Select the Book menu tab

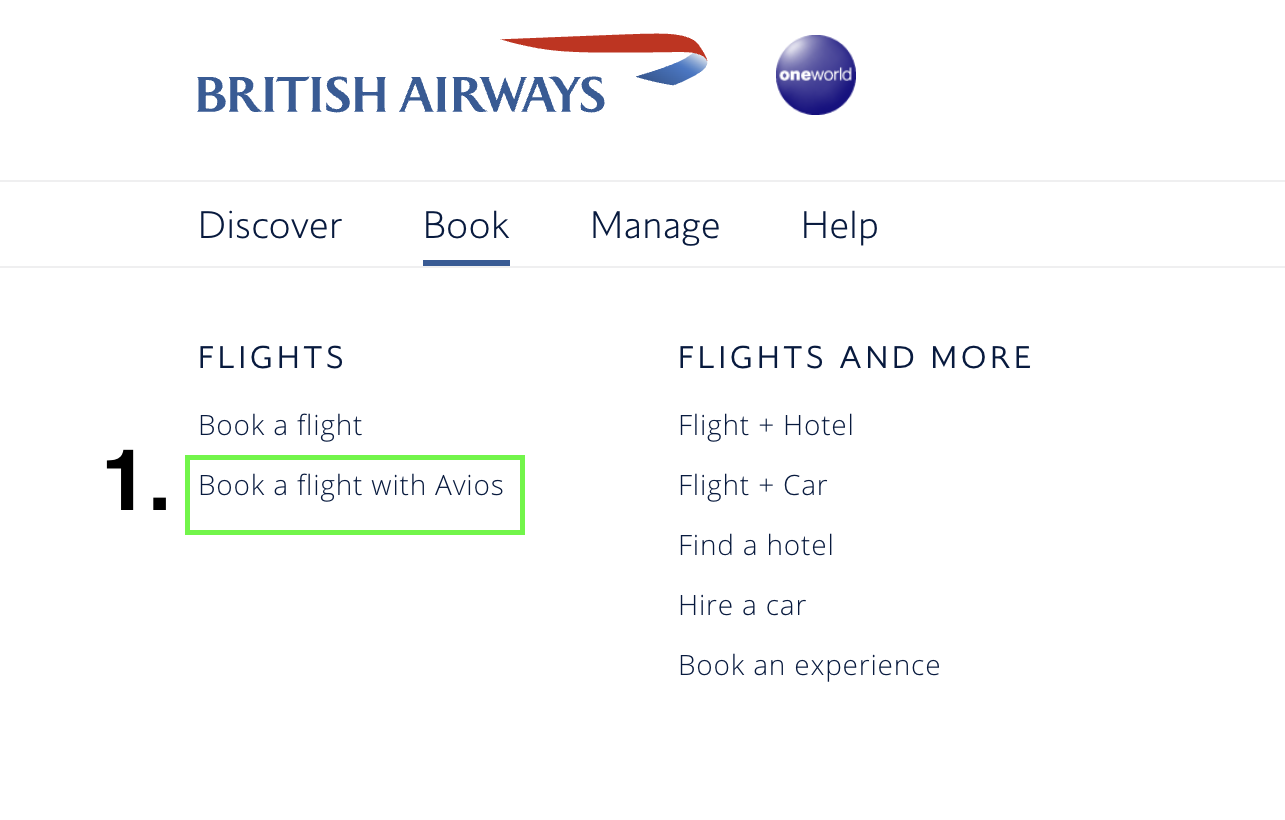tap(466, 226)
